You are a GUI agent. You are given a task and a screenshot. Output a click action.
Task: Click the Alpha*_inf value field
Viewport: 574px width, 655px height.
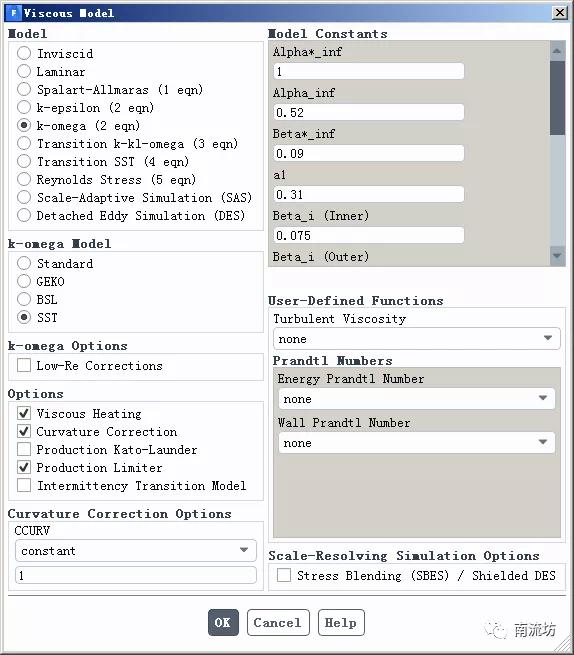point(368,71)
